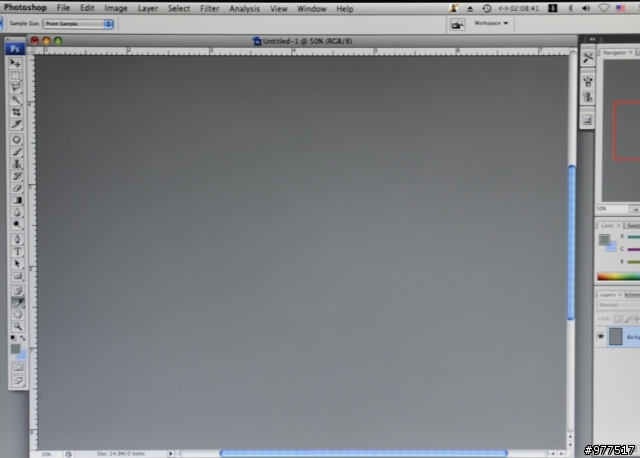
Task: Swap foreground and background colors
Action: (22, 338)
